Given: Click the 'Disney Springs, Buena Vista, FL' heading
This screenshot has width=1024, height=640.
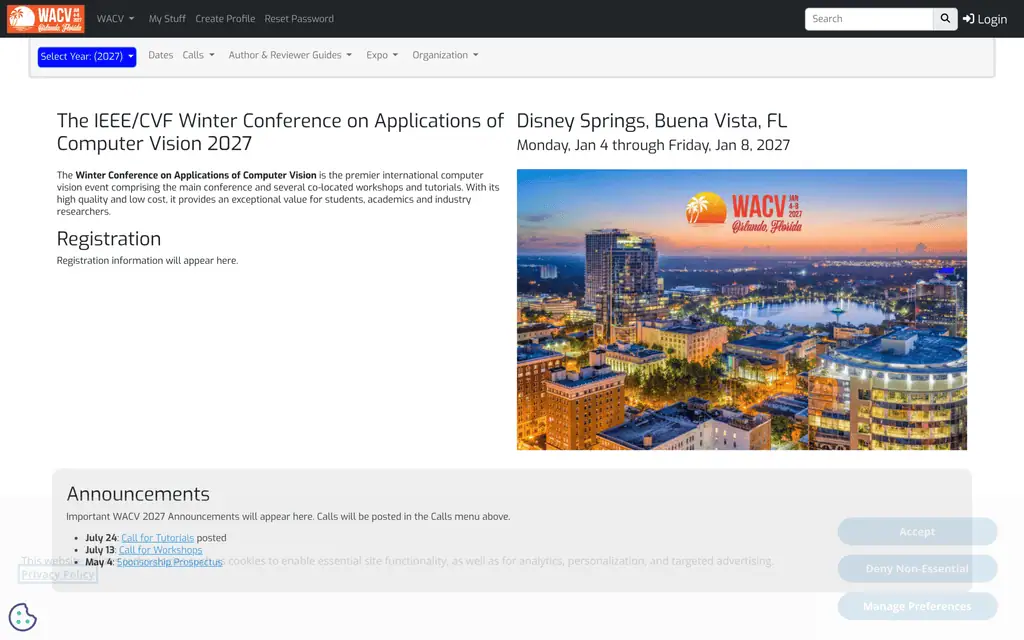Looking at the screenshot, I should pos(652,121).
